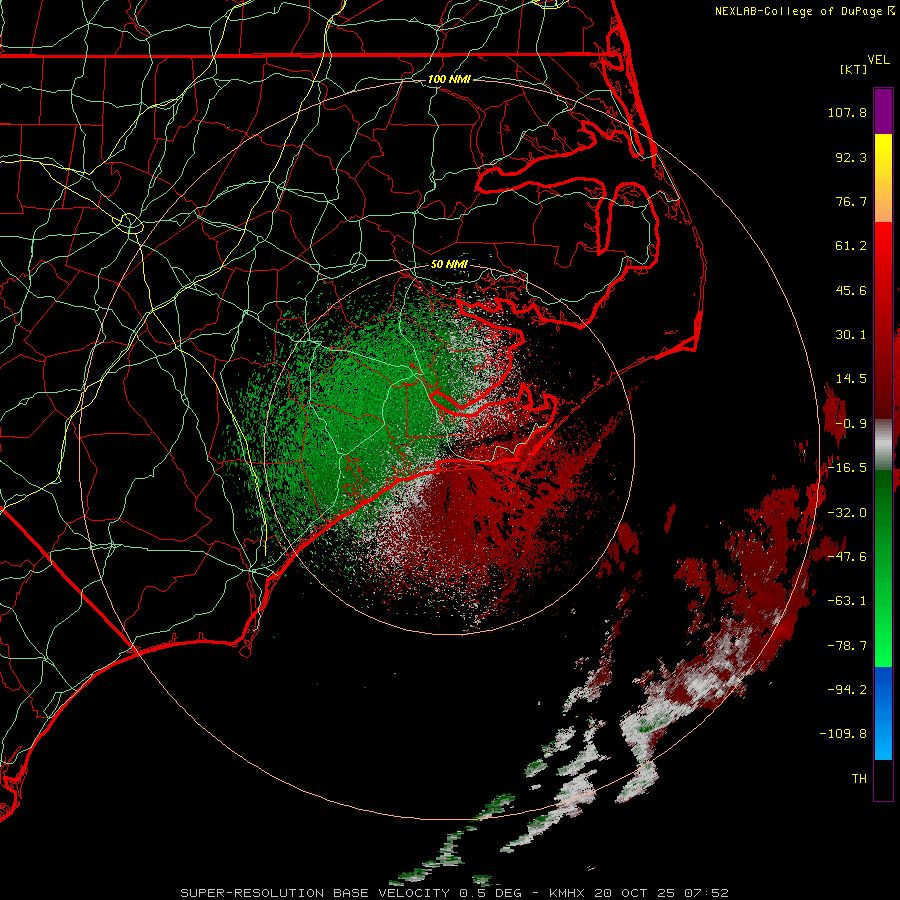900x900 pixels.
Task: Click the gray near-zero segment of the color bar
Action: [883, 443]
